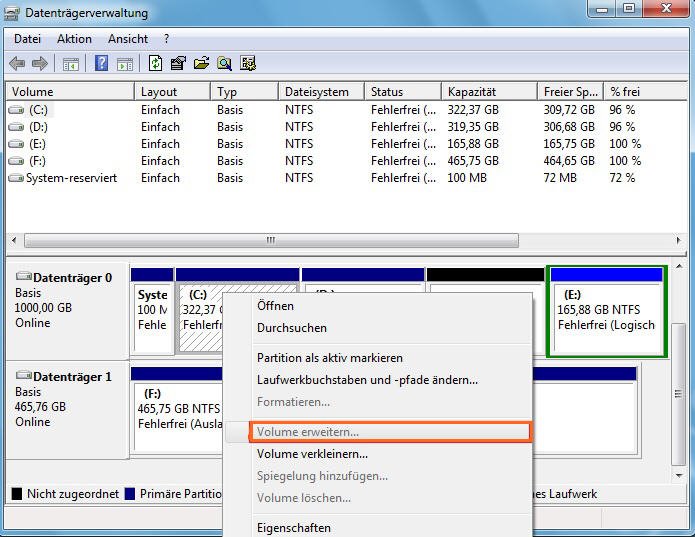The image size is (695, 537).
Task: Click the settings list toolbar icon with gear
Action: pos(248,63)
